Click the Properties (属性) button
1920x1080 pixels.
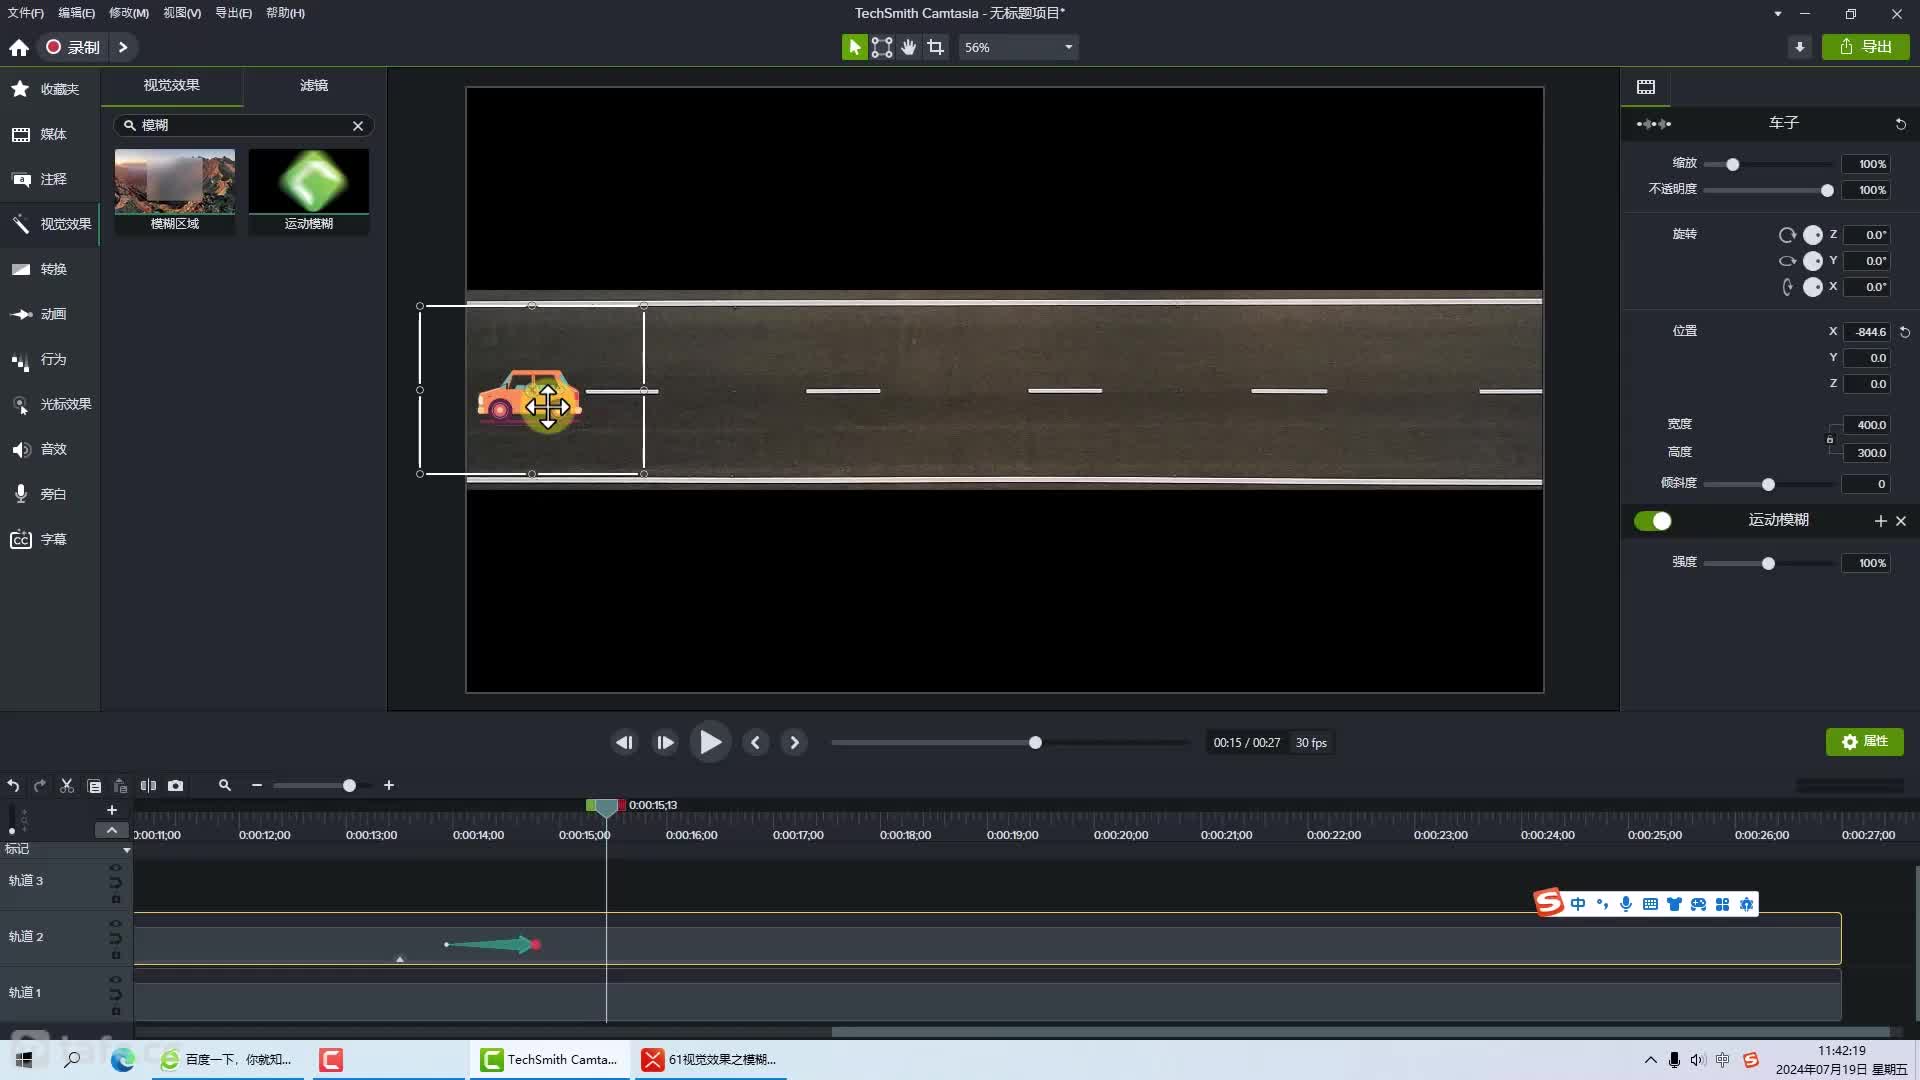pos(1865,742)
